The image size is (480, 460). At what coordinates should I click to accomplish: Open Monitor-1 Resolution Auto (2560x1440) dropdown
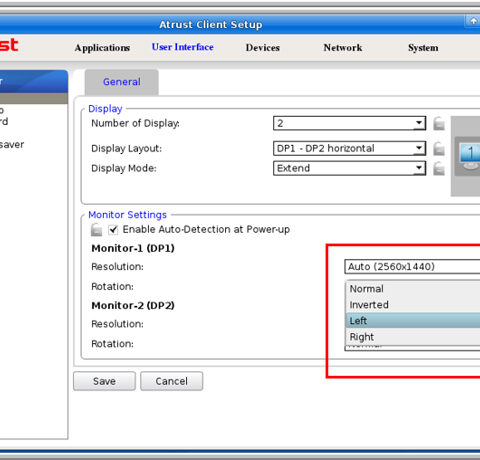click(412, 267)
